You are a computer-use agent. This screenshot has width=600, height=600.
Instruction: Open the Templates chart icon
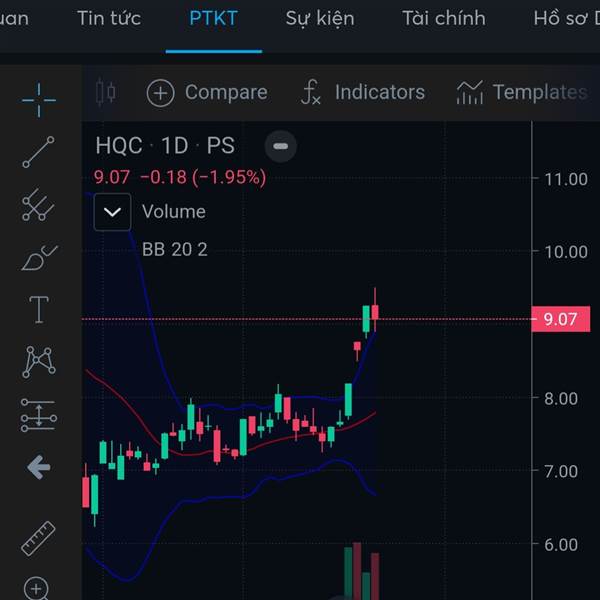(470, 92)
